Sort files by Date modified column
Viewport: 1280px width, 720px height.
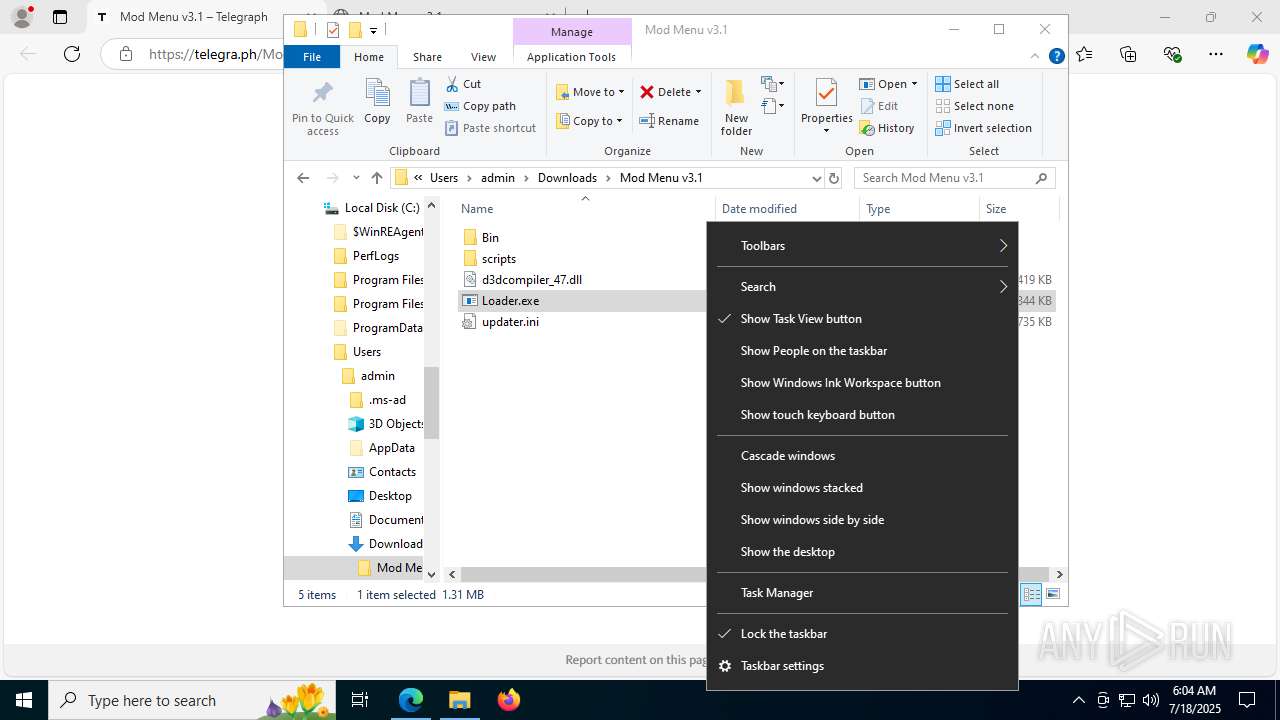759,209
